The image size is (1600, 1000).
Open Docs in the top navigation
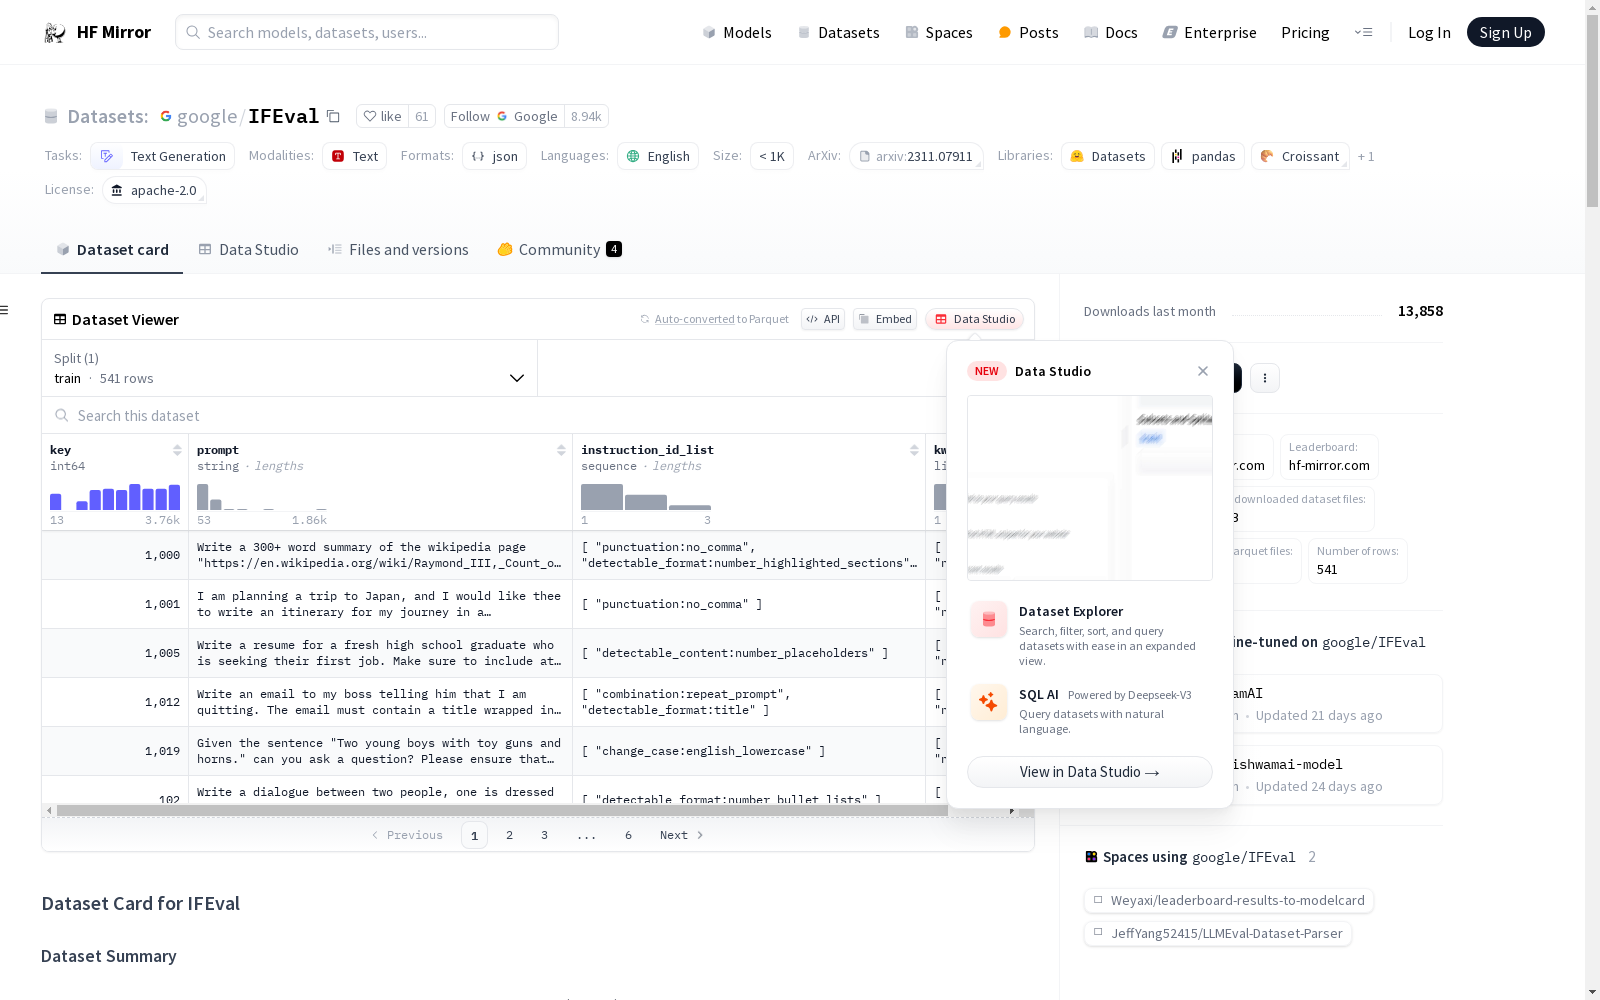pos(1111,33)
